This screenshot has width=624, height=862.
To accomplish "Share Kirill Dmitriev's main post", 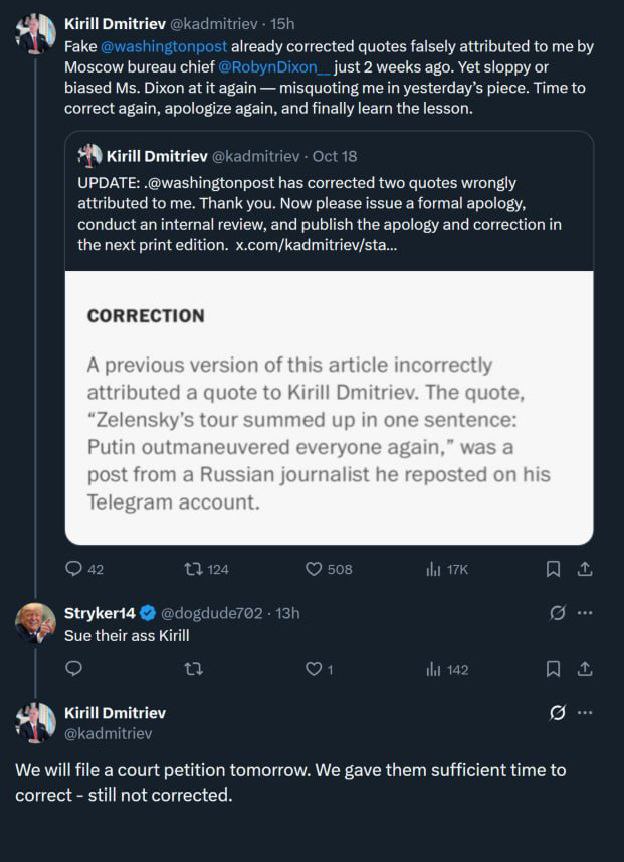I will [586, 569].
